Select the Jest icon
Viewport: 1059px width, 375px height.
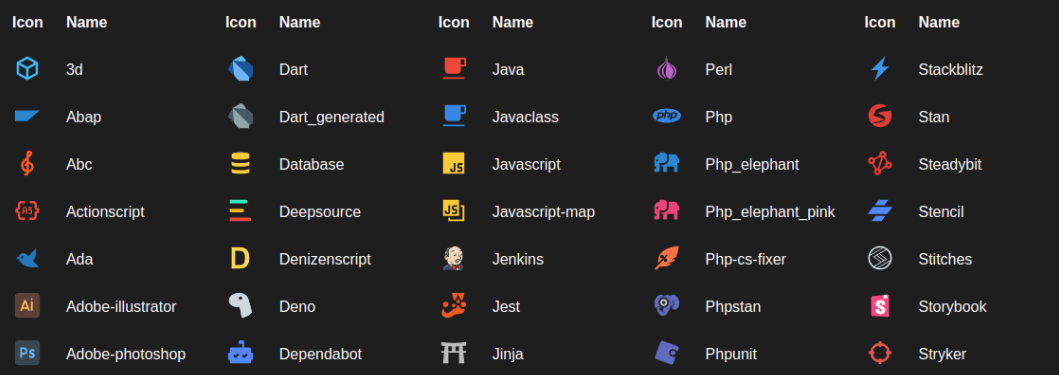click(x=454, y=305)
